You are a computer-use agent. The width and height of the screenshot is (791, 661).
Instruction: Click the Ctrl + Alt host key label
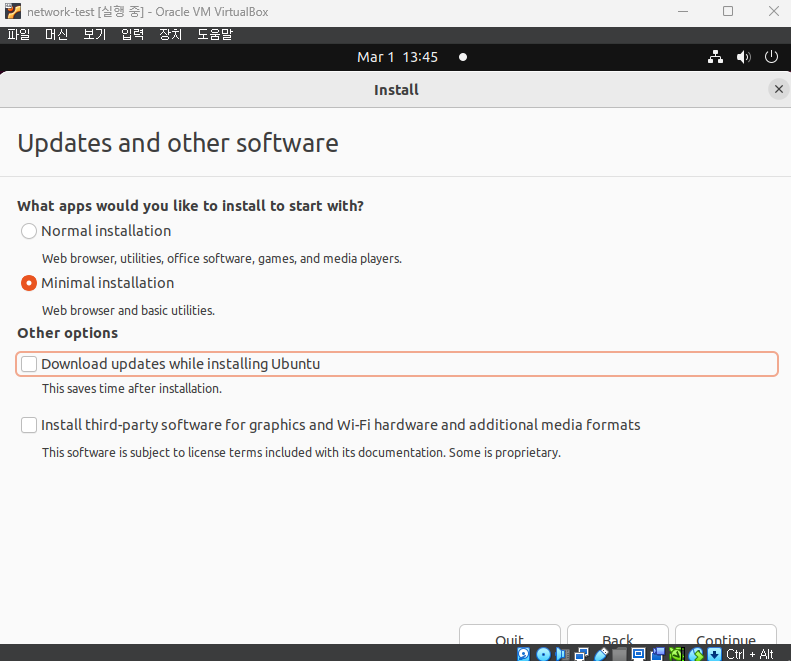(750, 654)
